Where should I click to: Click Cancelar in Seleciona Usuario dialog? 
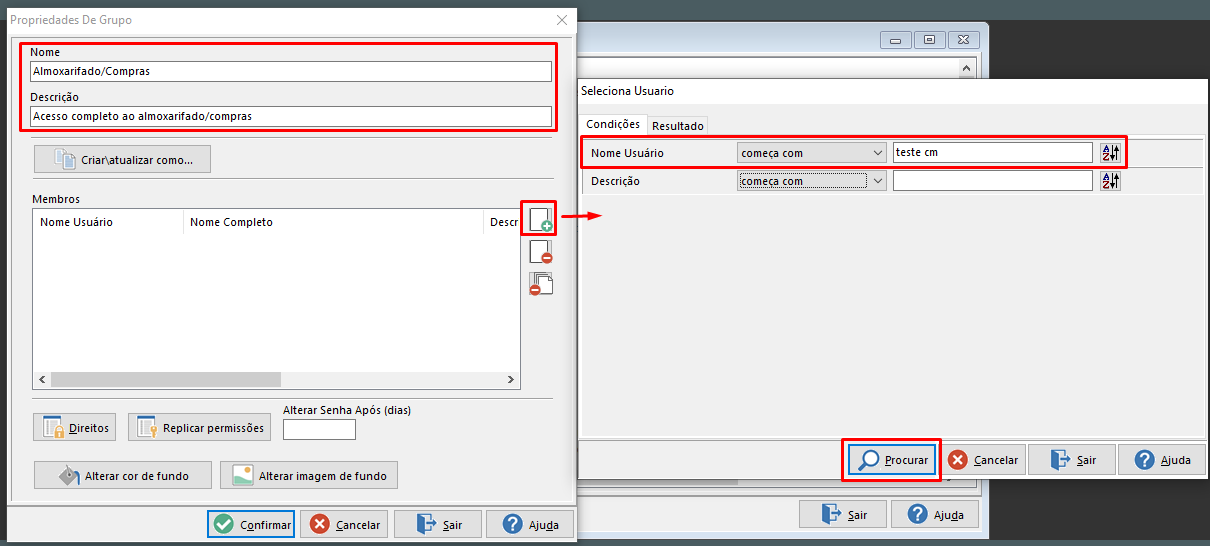(983, 460)
